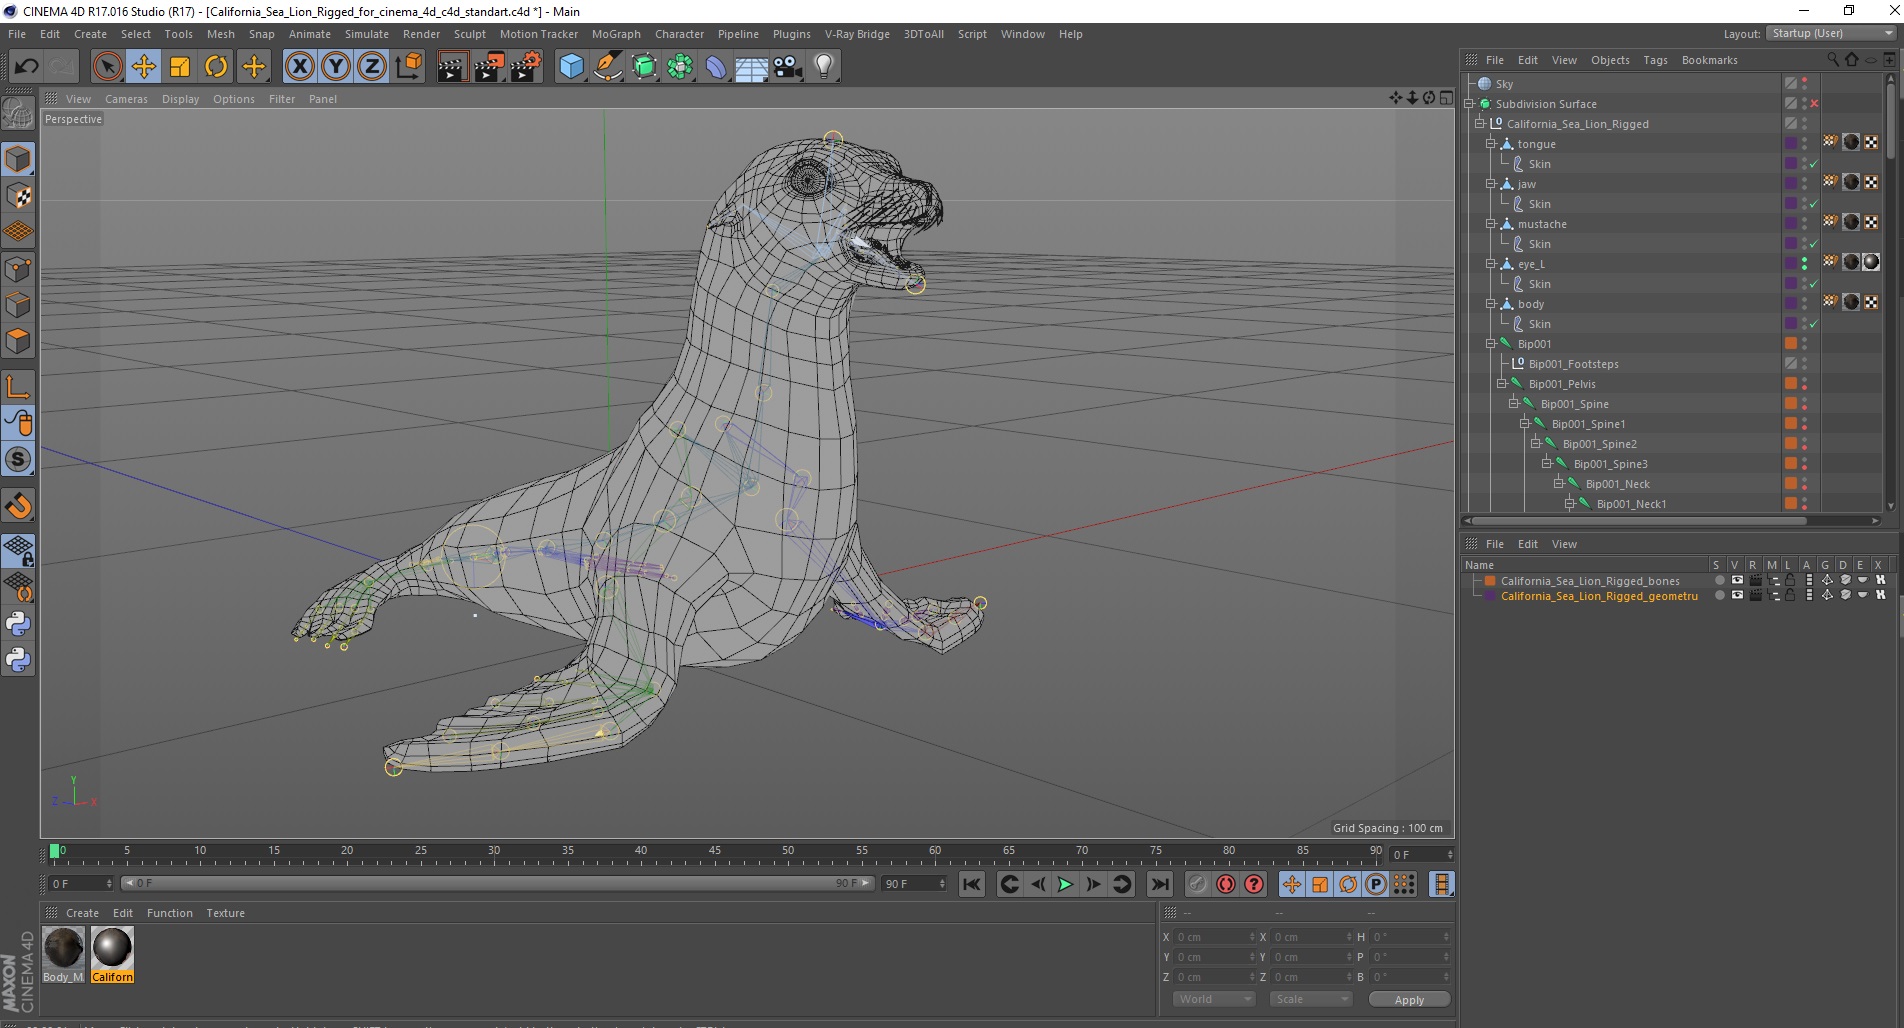Switch to Points mode
This screenshot has width=1904, height=1028.
(18, 269)
